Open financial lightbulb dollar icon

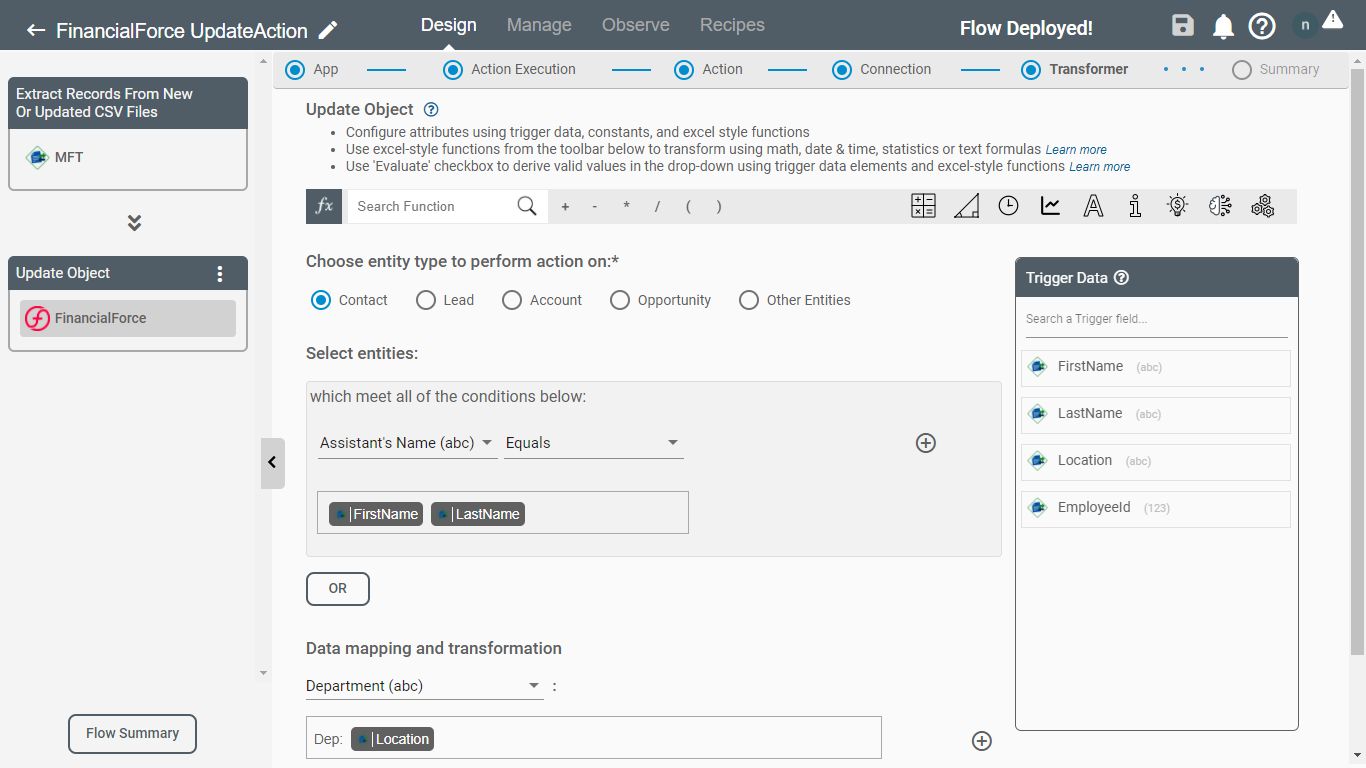pos(1177,206)
